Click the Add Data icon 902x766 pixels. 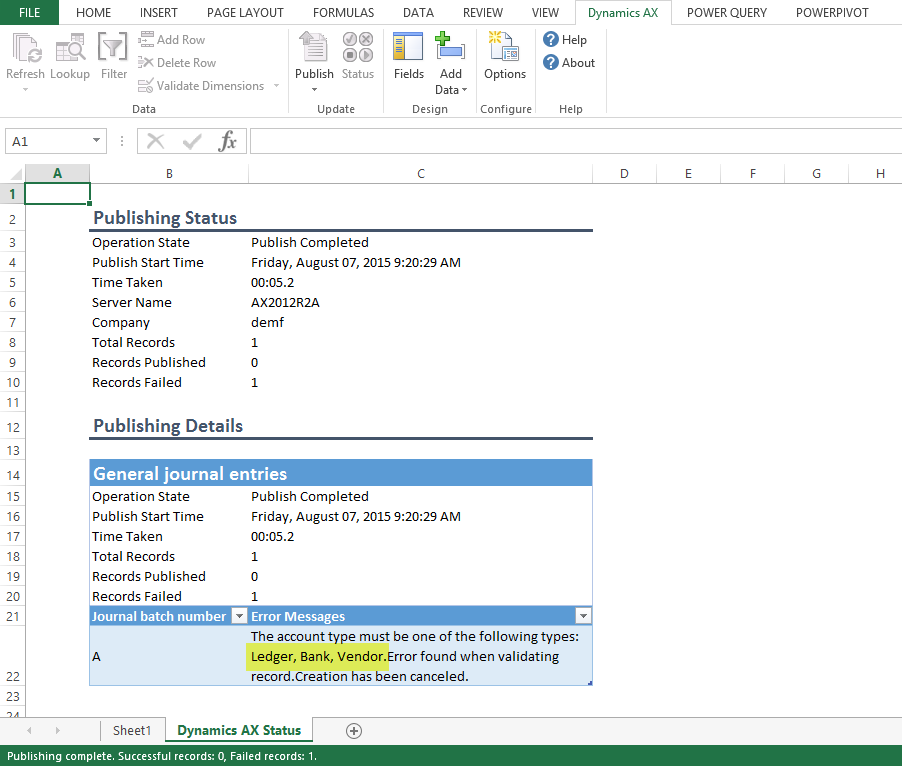tap(451, 50)
